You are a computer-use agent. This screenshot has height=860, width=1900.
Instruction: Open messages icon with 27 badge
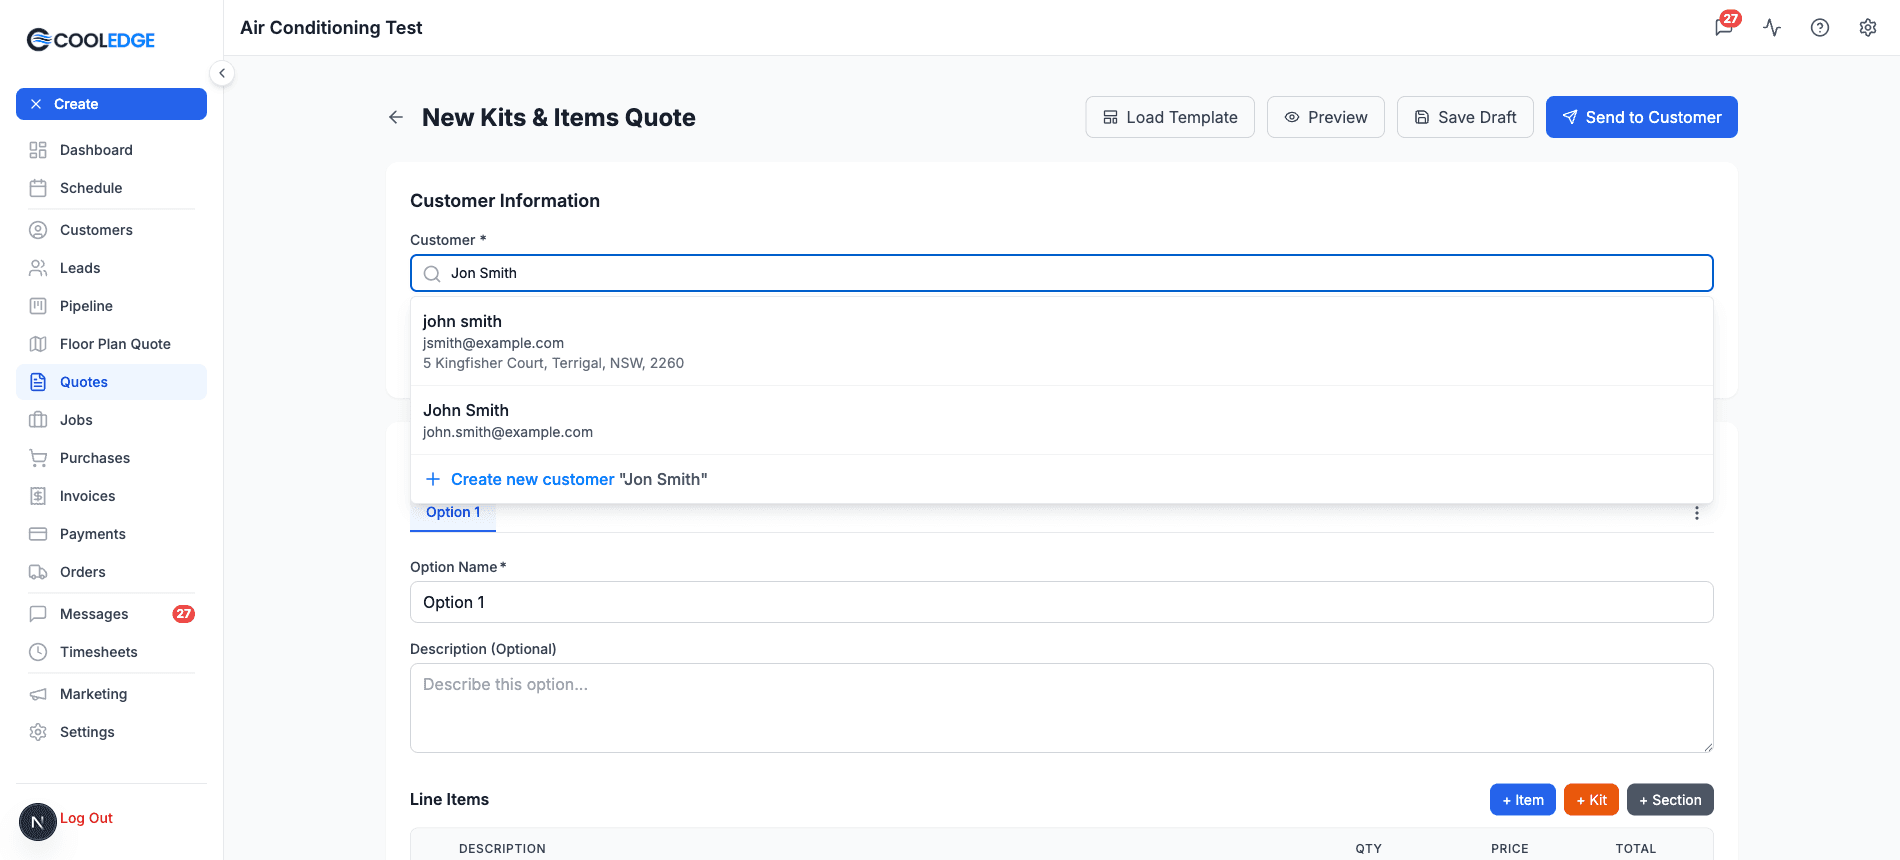point(1725,27)
